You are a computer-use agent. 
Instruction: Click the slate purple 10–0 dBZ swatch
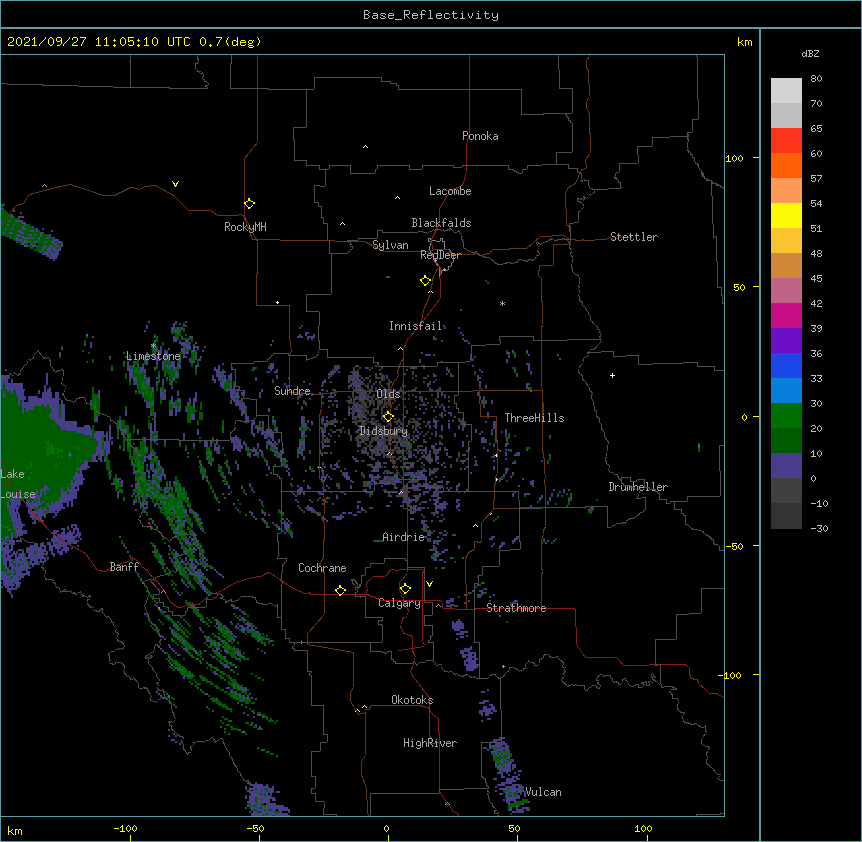(x=786, y=466)
